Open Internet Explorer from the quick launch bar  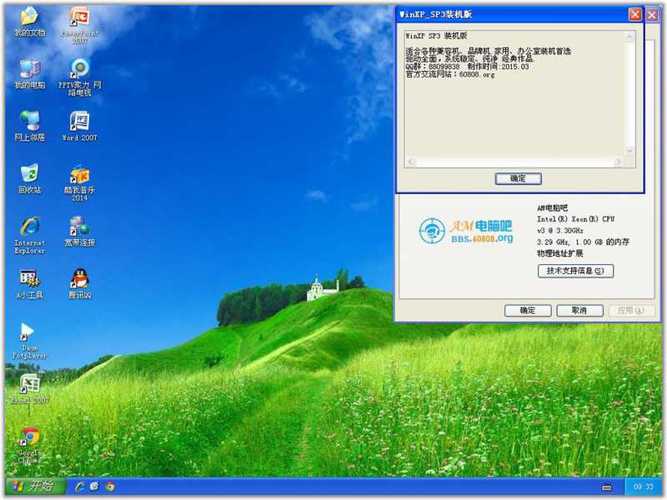coord(79,486)
